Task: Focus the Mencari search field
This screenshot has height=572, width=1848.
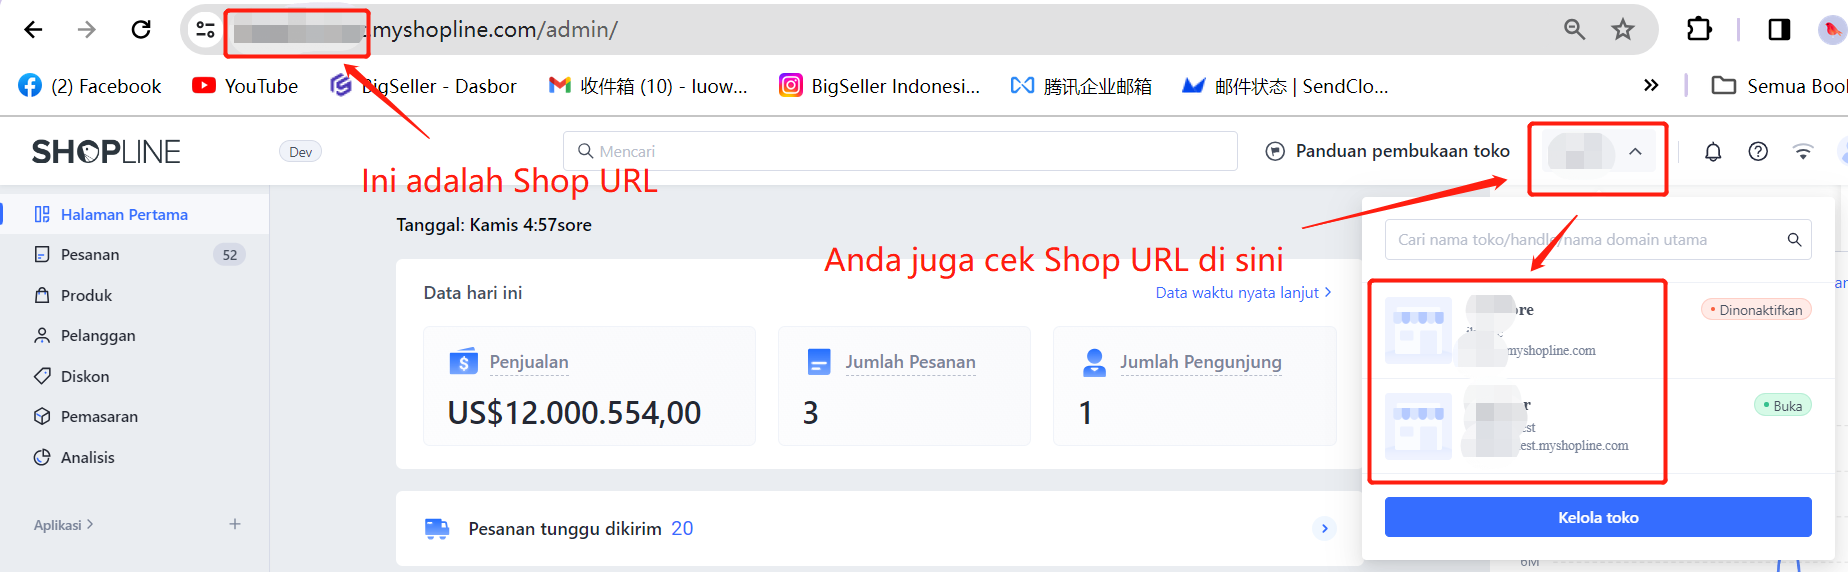Action: pos(900,151)
